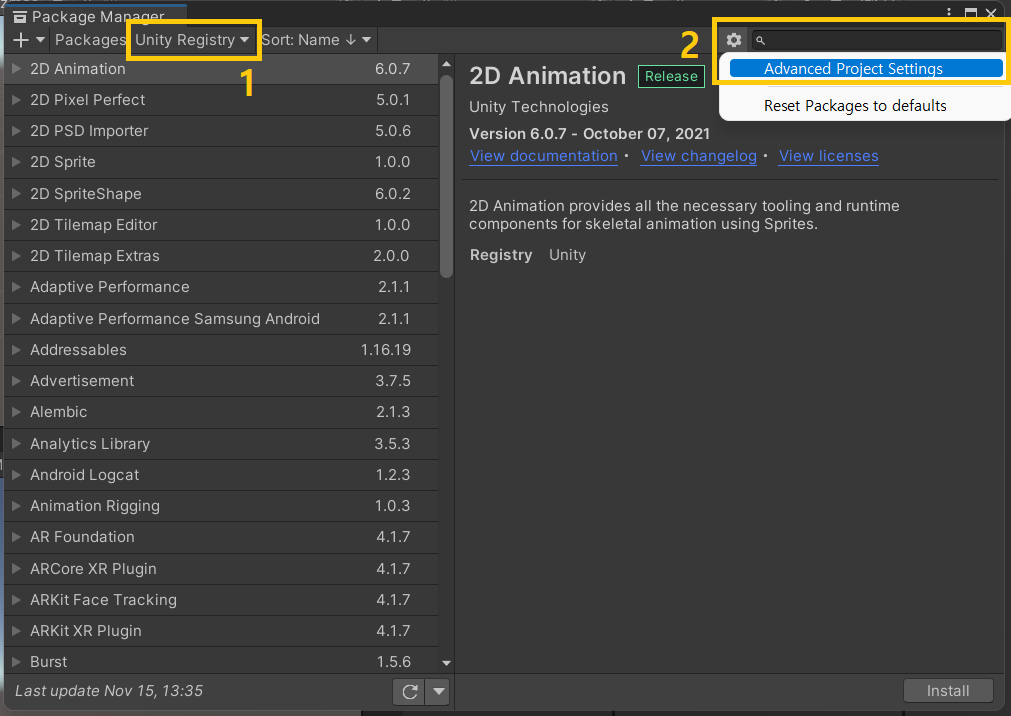The height and width of the screenshot is (716, 1011).
Task: Open the add package dropdown arrow
Action: tap(40, 40)
